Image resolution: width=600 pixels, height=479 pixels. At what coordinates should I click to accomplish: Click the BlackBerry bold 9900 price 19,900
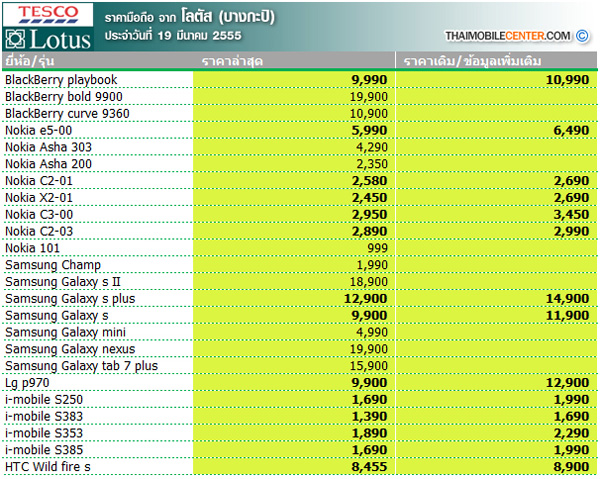[x=369, y=97]
